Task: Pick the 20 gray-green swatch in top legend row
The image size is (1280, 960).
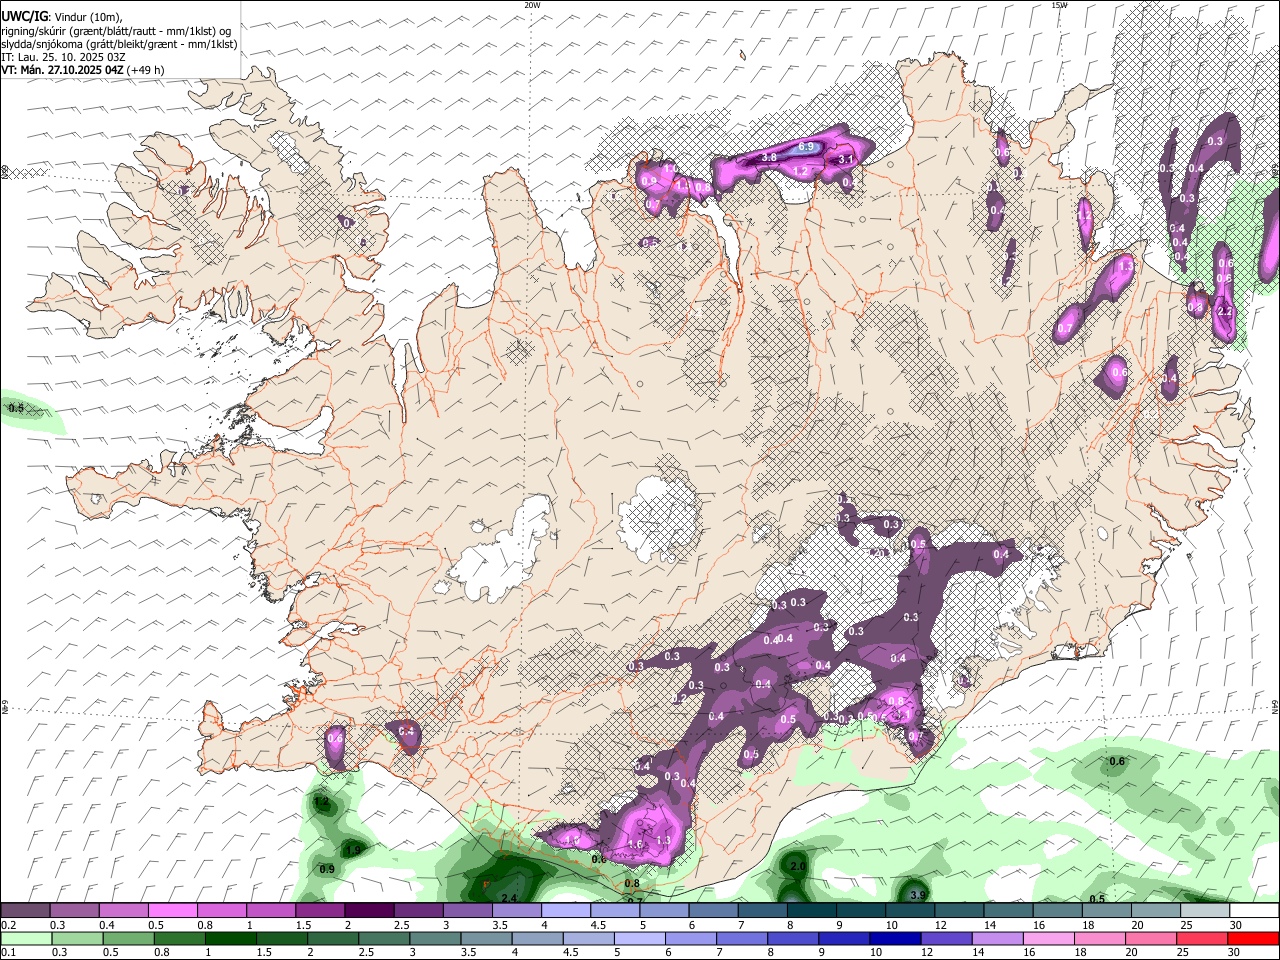Action: [x=1155, y=911]
